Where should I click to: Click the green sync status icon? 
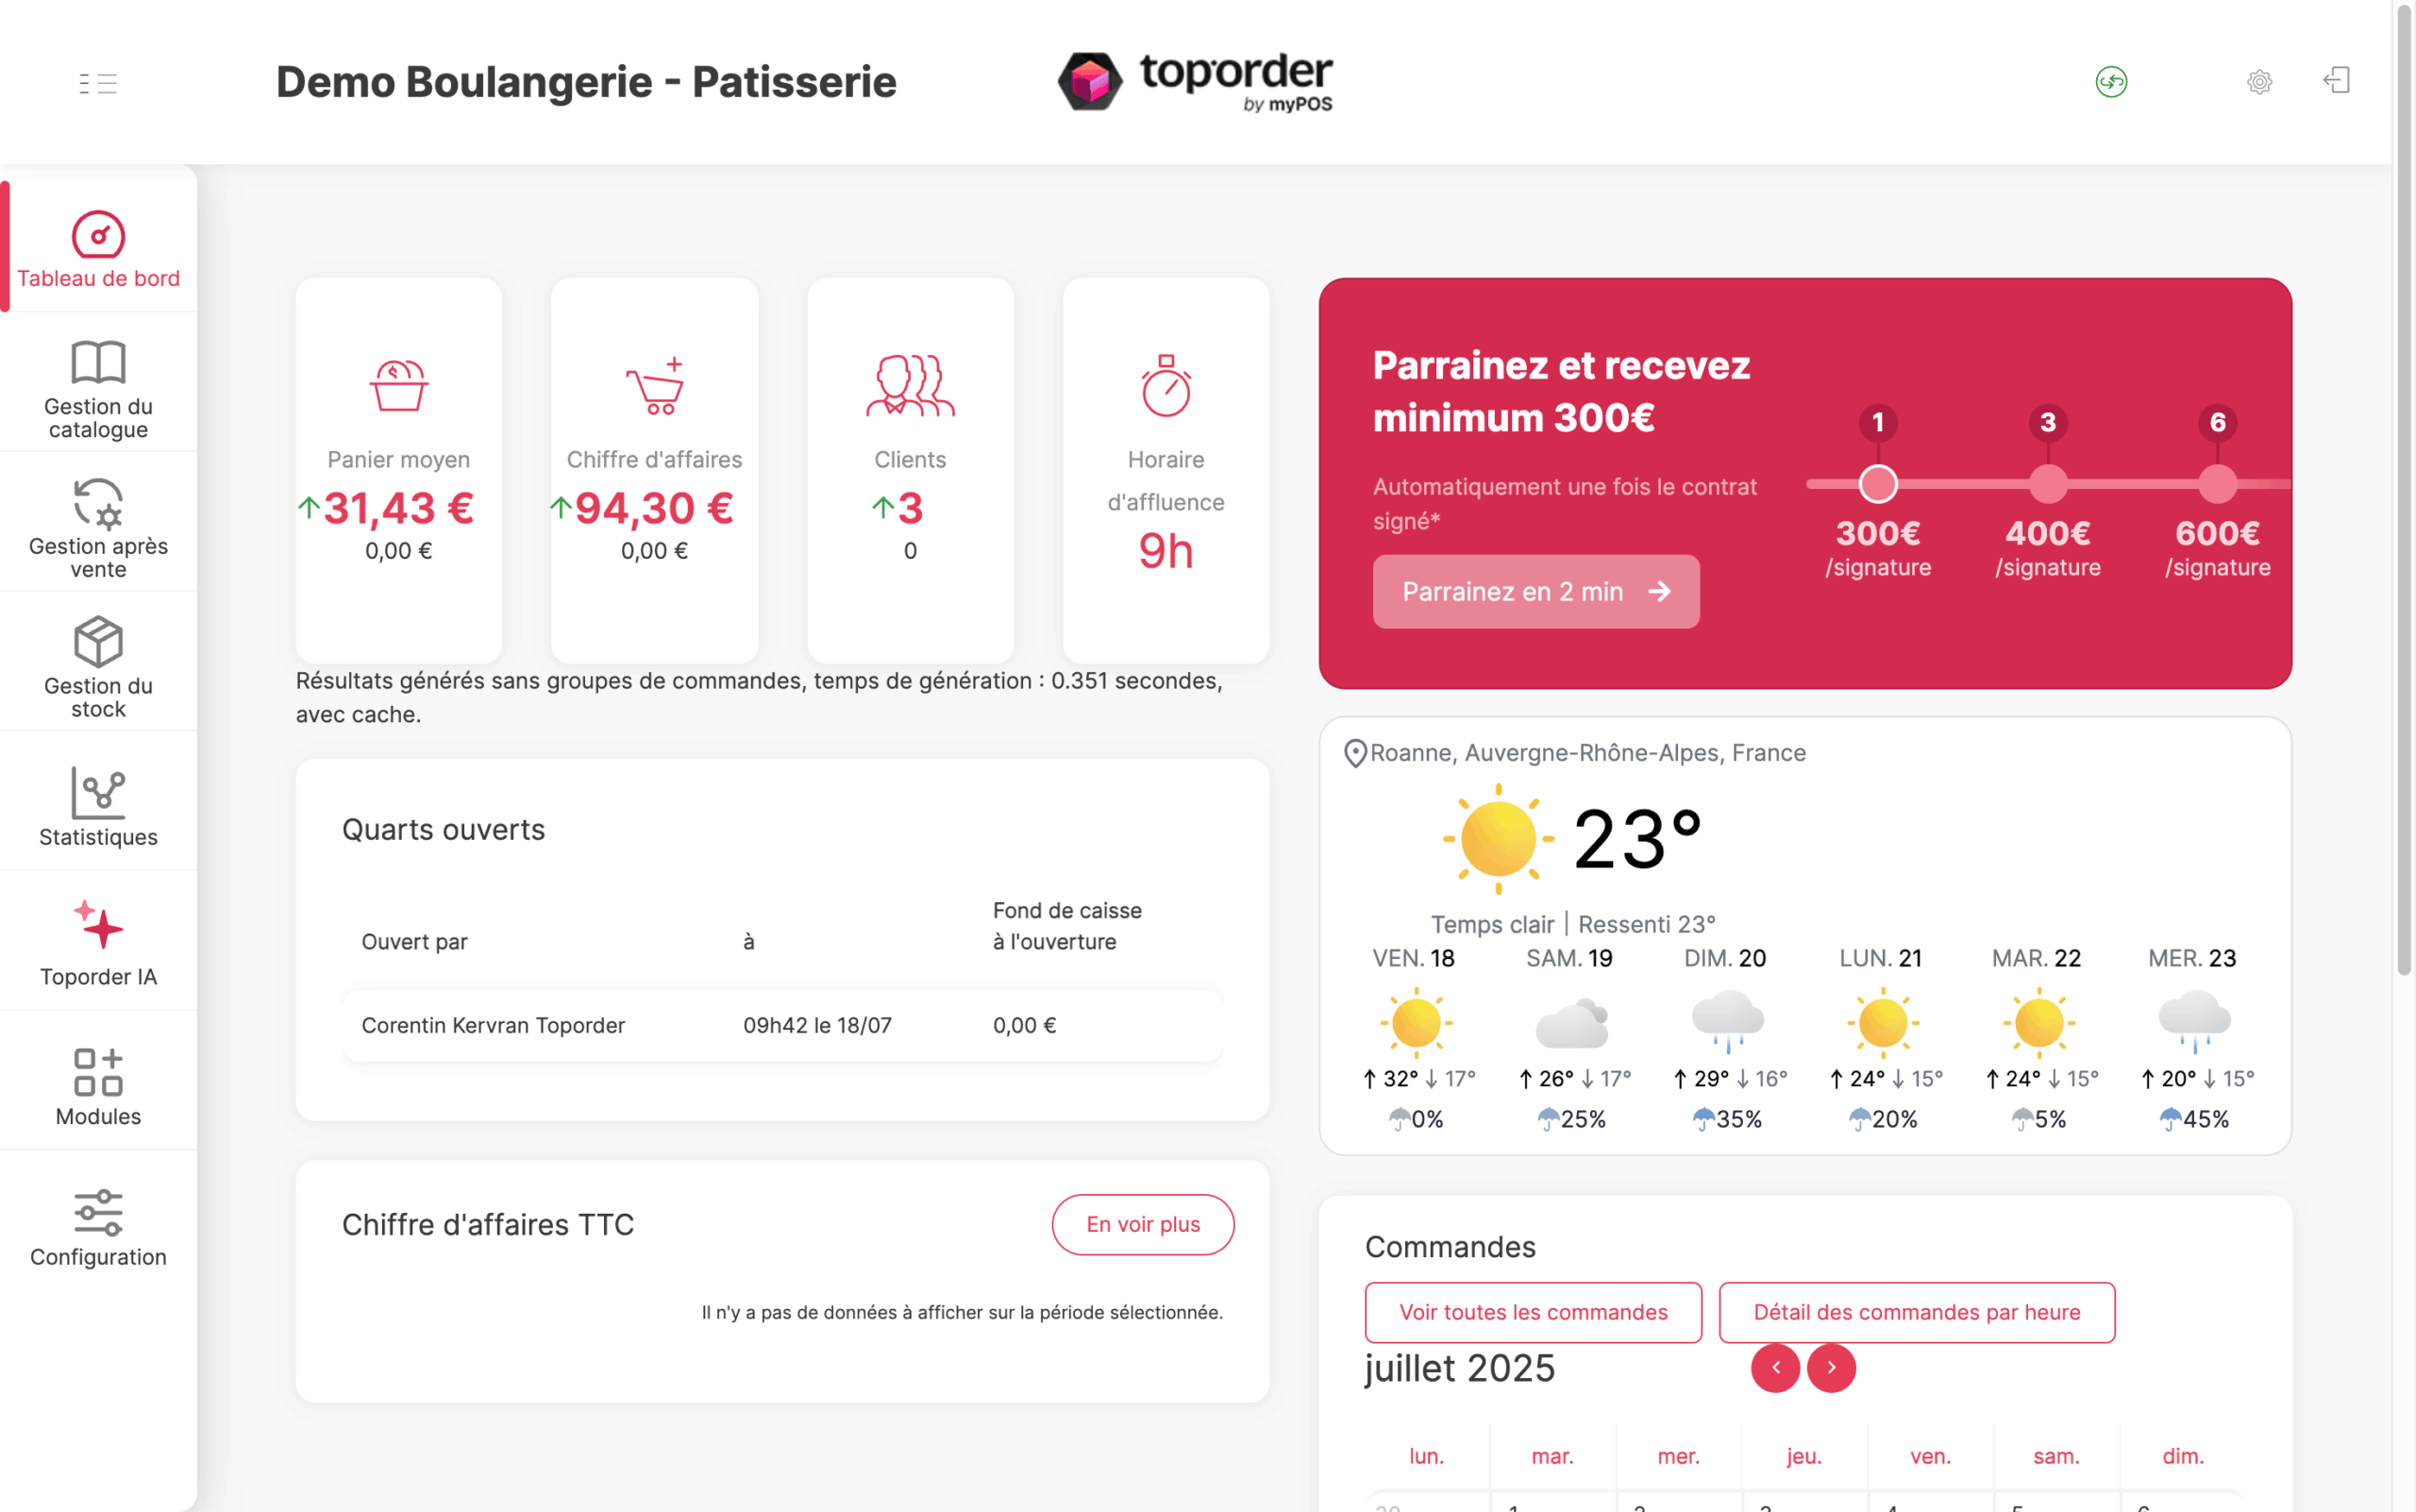click(2111, 81)
